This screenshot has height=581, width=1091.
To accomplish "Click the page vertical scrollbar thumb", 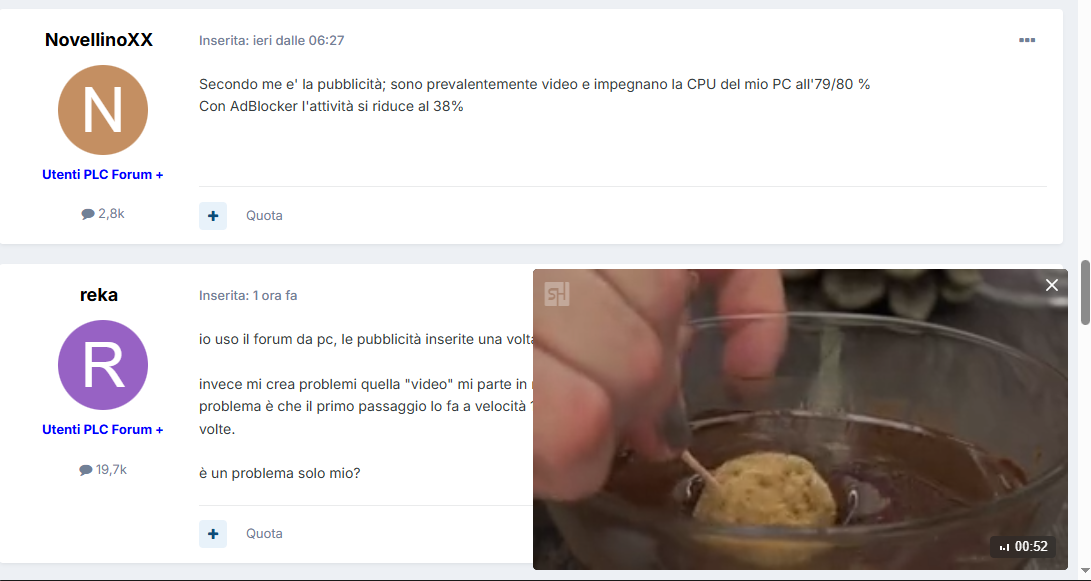I will point(1085,292).
